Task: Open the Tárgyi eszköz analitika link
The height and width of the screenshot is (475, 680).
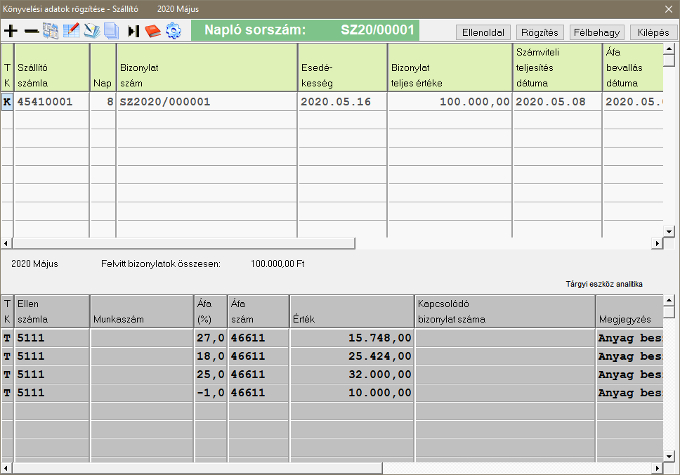Action: tap(604, 284)
